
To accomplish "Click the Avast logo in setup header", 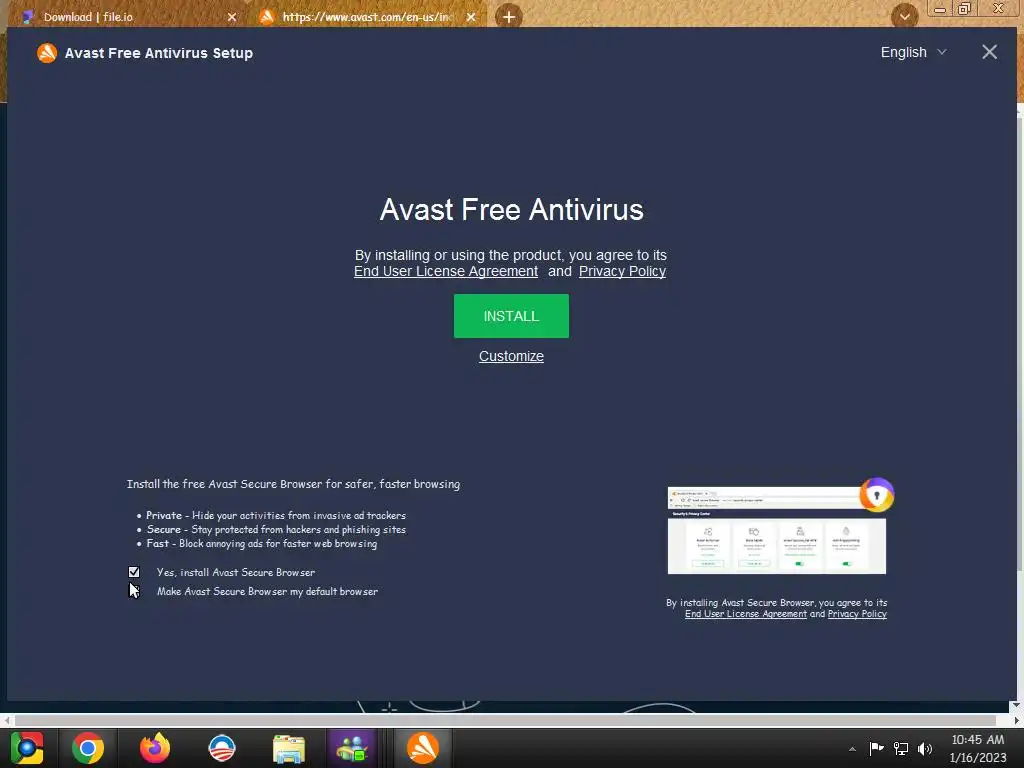I will click(47, 53).
